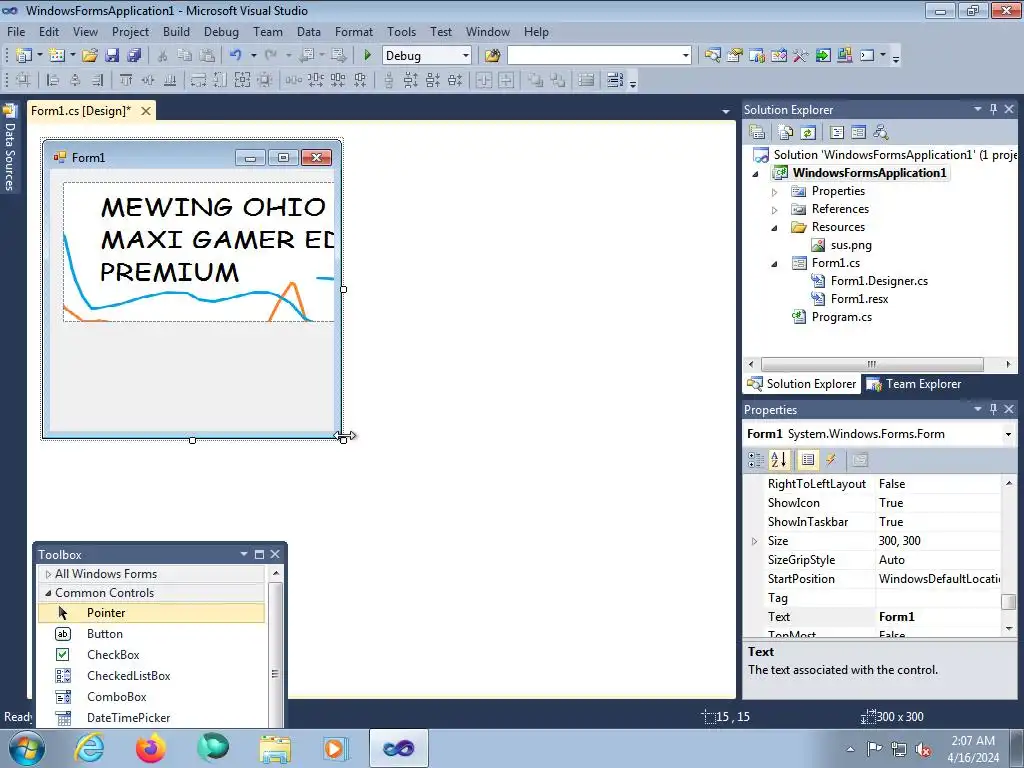Open the Tools menu
The image size is (1024, 768).
click(x=401, y=31)
